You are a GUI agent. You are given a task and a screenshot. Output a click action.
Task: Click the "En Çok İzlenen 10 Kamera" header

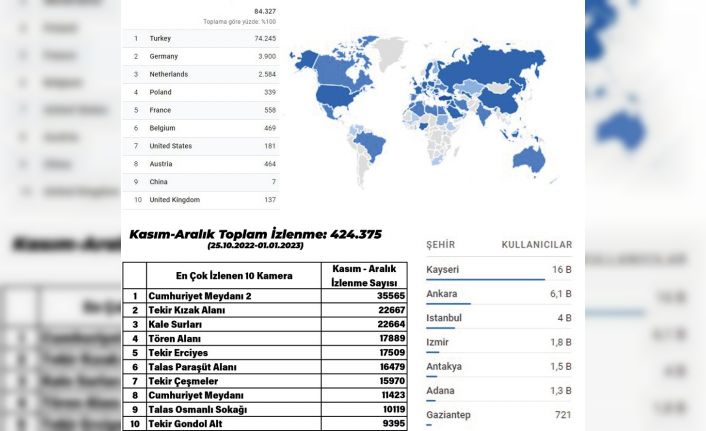[x=233, y=275]
